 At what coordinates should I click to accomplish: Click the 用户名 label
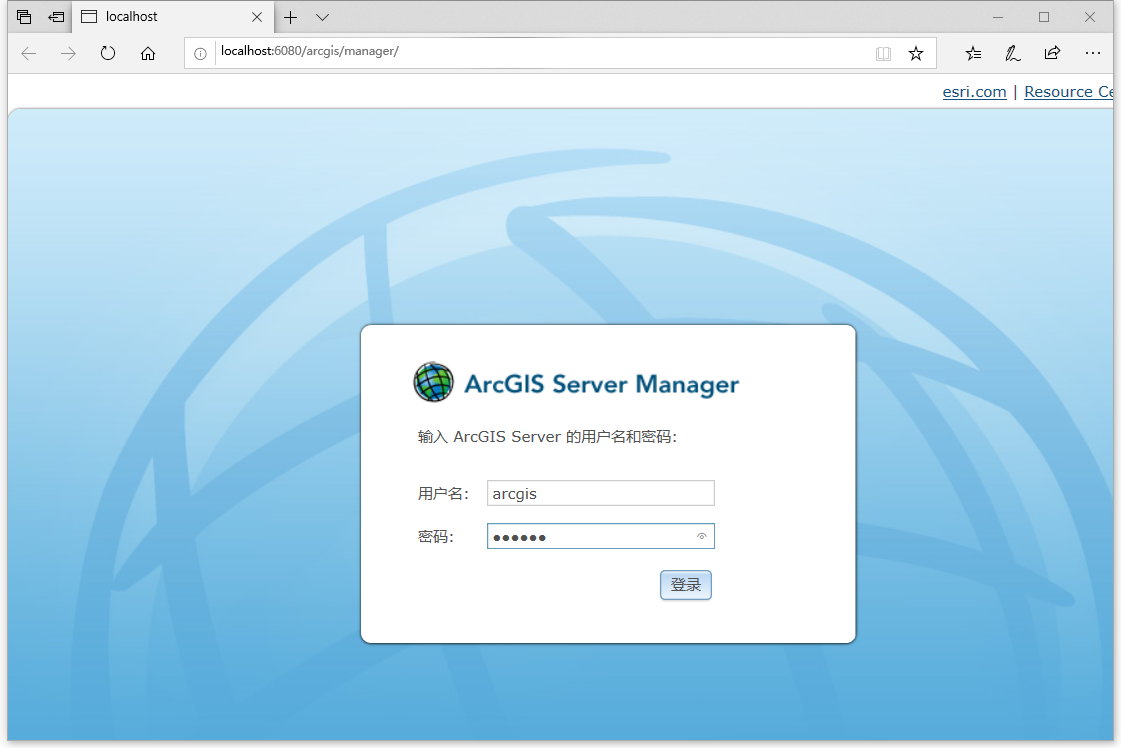443,493
